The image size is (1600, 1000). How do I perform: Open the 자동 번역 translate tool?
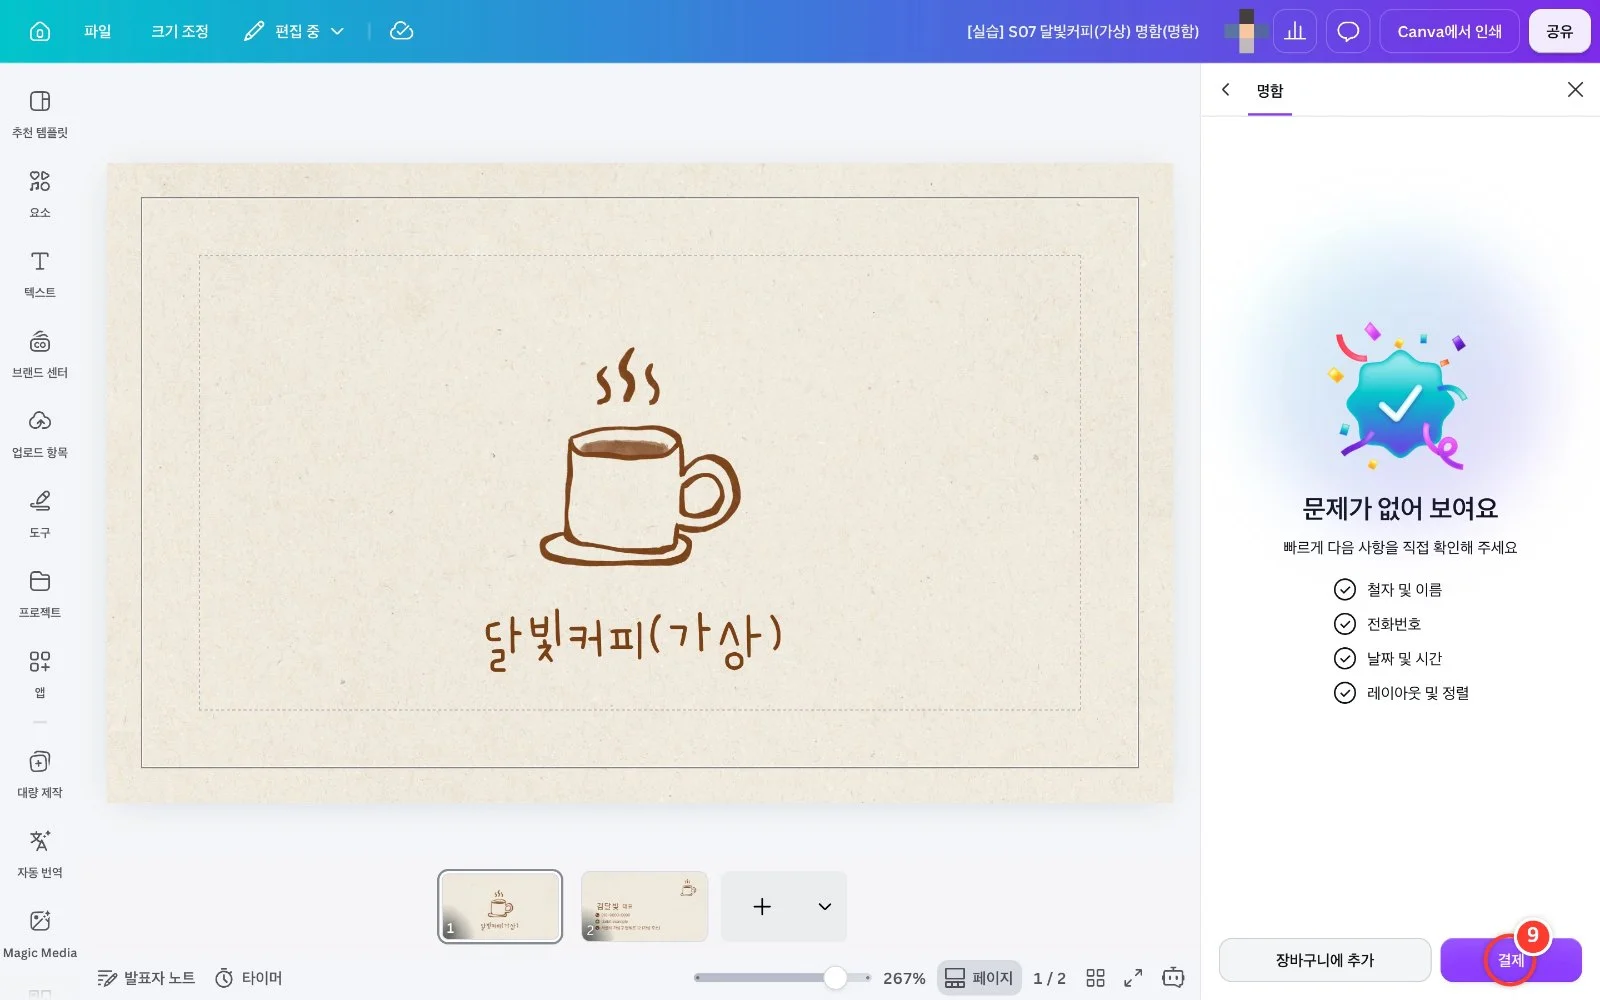click(40, 853)
